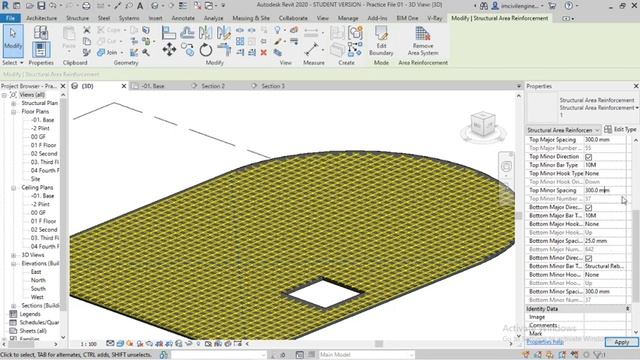Expand the Sections tree node
This screenshot has width=640, height=360.
13,306
